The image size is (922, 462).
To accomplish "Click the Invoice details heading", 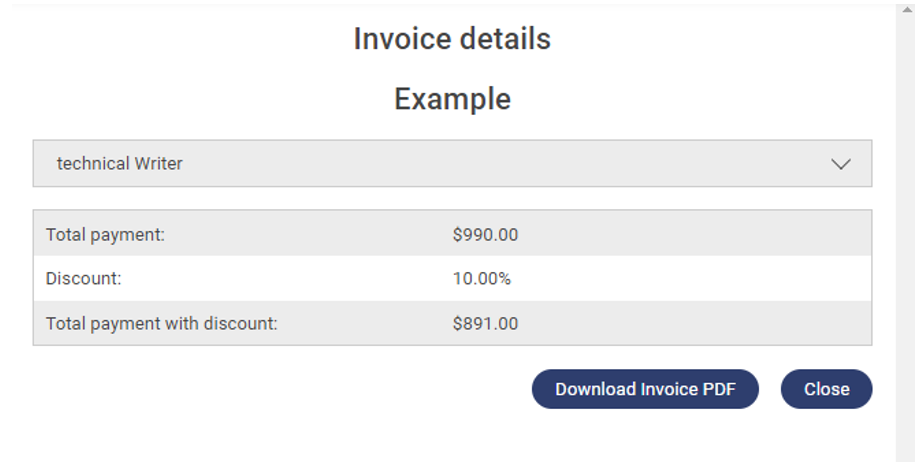I will click(x=452, y=39).
